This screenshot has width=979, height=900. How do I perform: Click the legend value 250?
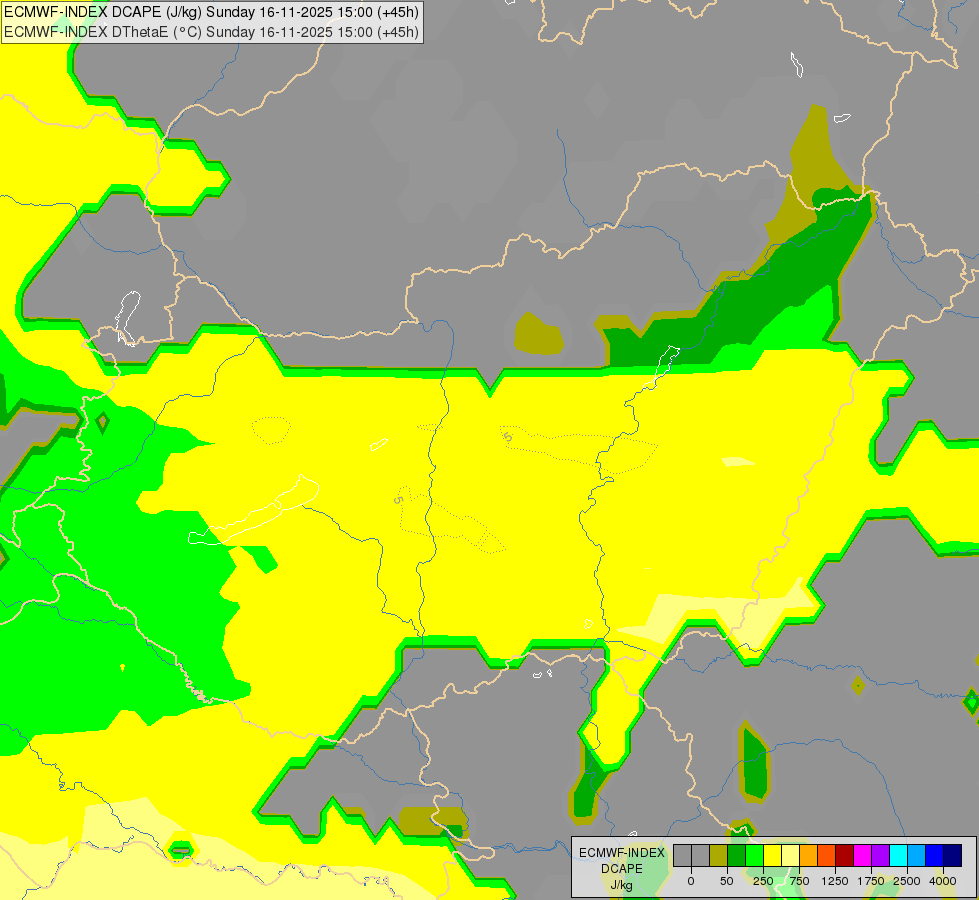tap(763, 881)
